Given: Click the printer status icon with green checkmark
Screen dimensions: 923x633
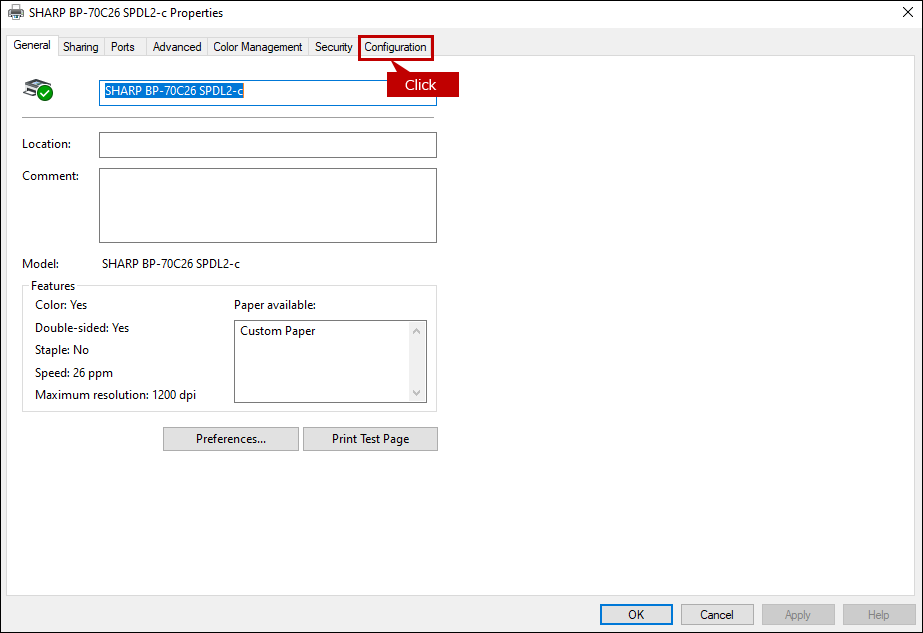Looking at the screenshot, I should [38, 90].
